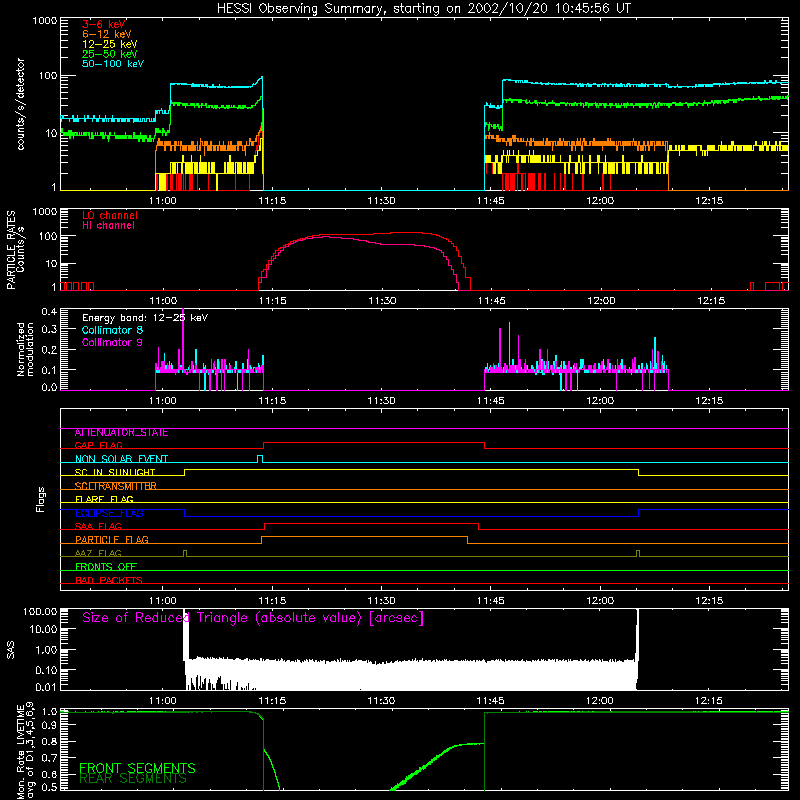Click '11:00' label below the particle rates panel
The image size is (800, 800).
[x=163, y=301]
